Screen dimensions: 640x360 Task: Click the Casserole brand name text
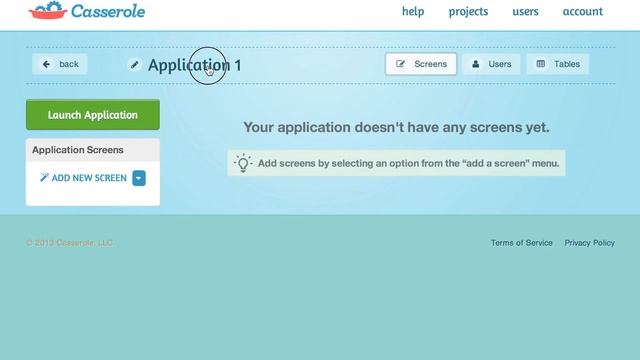coord(108,11)
